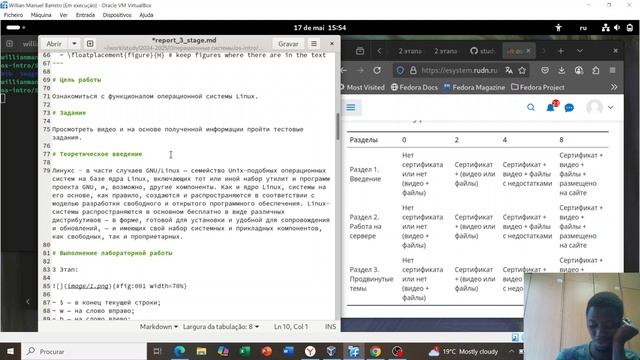640x360 pixels.
Task: Open tracking protection shield icon
Action: (400, 70)
